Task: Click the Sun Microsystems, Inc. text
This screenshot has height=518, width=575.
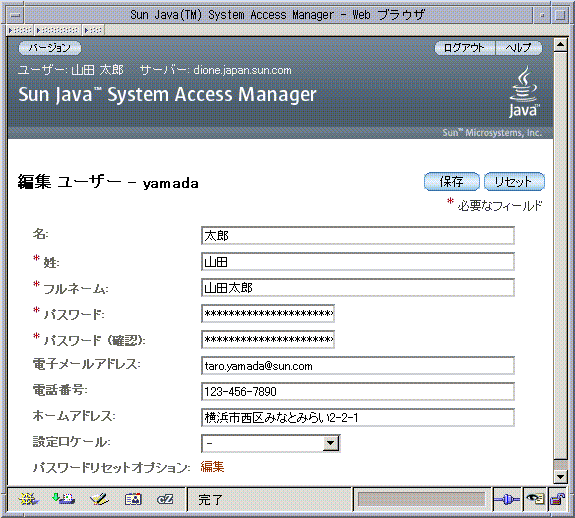Action: [x=492, y=133]
